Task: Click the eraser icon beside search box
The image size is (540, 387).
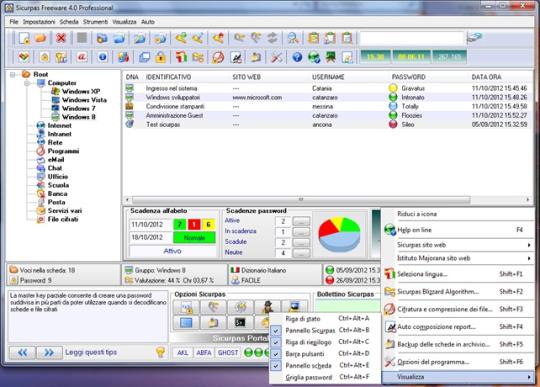Action: [x=475, y=38]
